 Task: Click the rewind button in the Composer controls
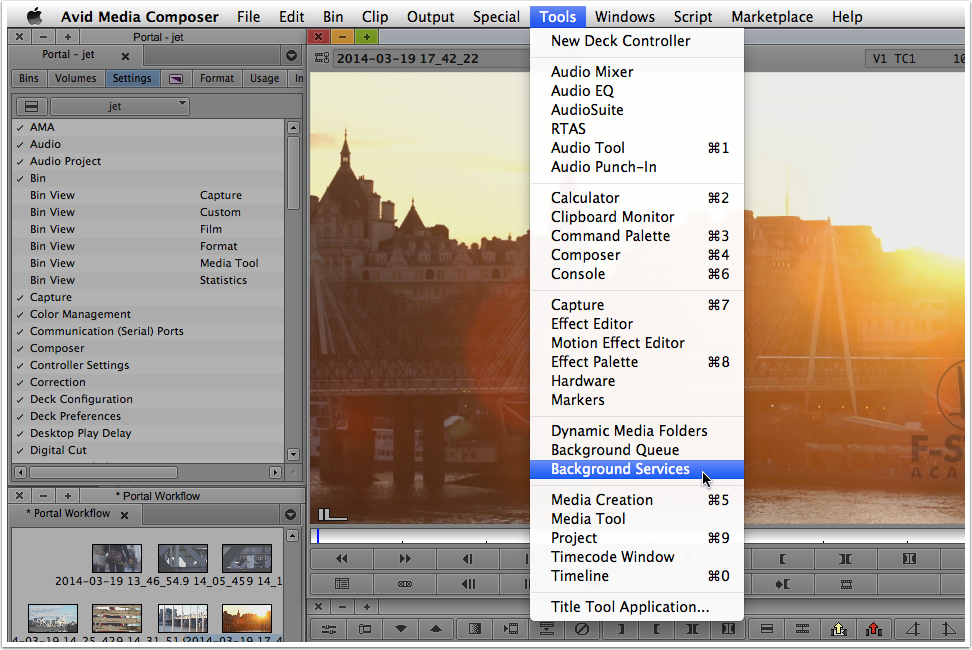pos(342,559)
